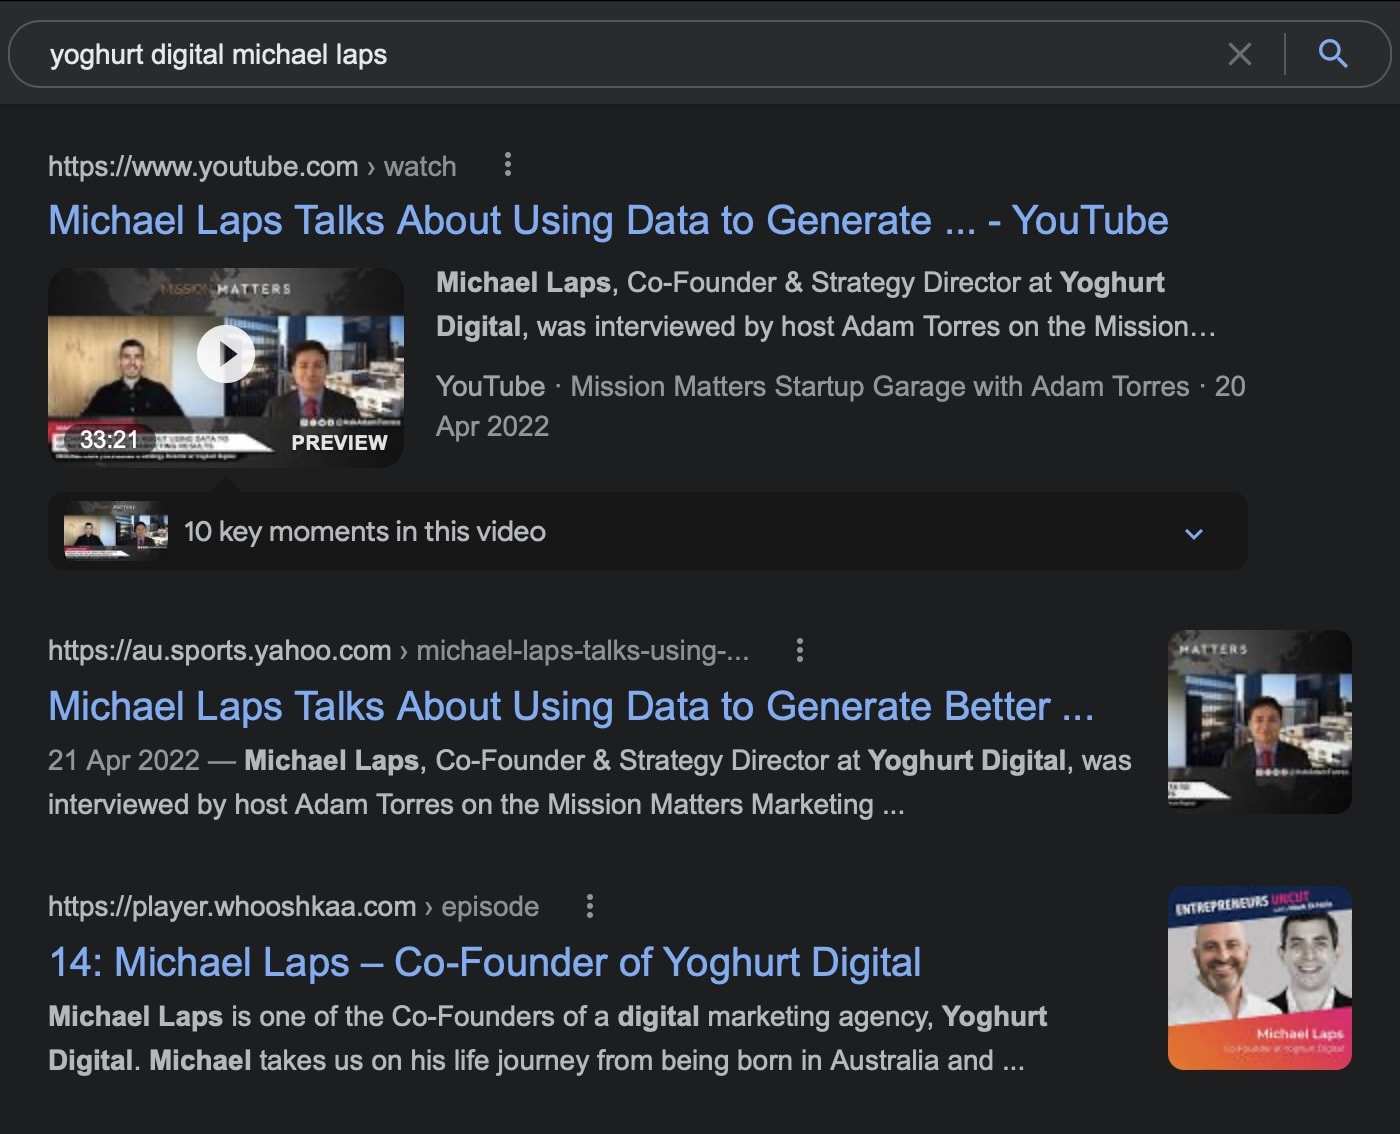1400x1134 pixels.
Task: Click the PREVIEW label on the video thumbnail
Action: click(339, 443)
